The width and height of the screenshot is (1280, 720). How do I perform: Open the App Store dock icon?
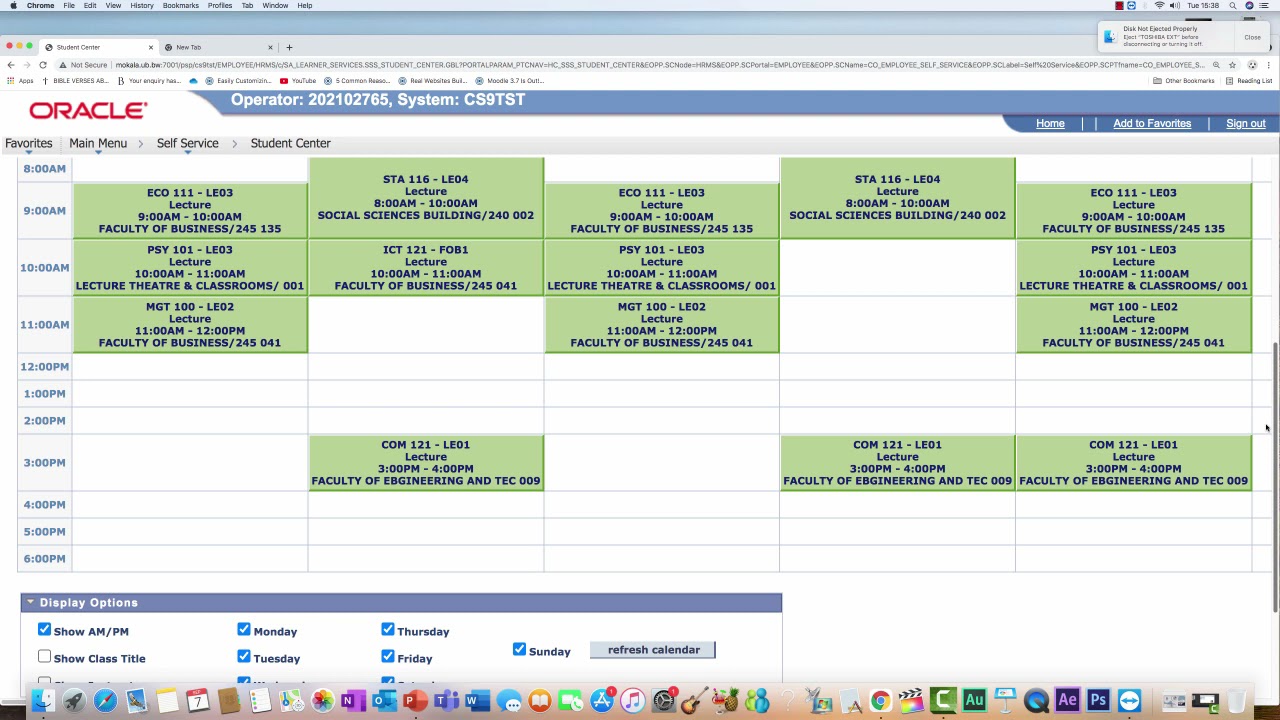[601, 701]
